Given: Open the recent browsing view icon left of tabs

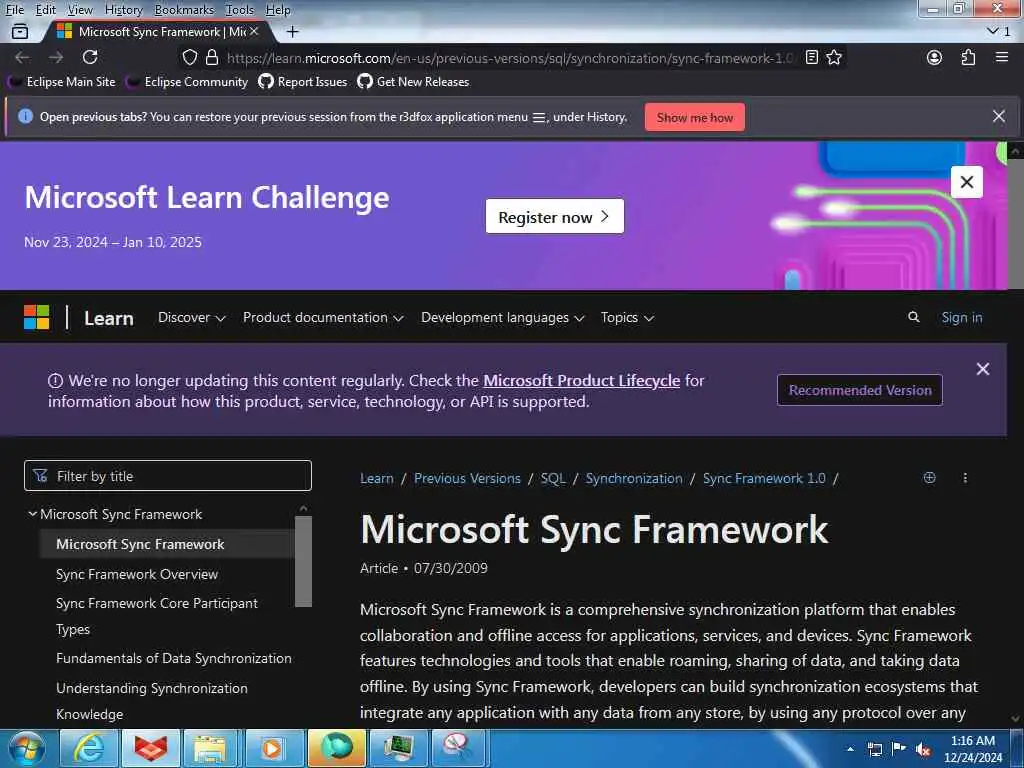Looking at the screenshot, I should tap(20, 31).
